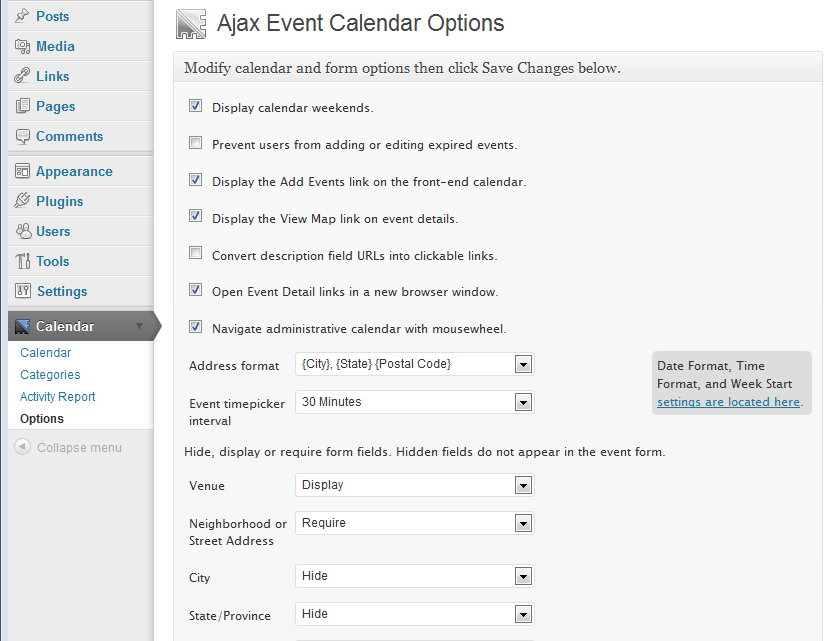This screenshot has width=827, height=641.
Task: Collapse the Calendar menu arrow
Action: pyautogui.click(x=140, y=326)
